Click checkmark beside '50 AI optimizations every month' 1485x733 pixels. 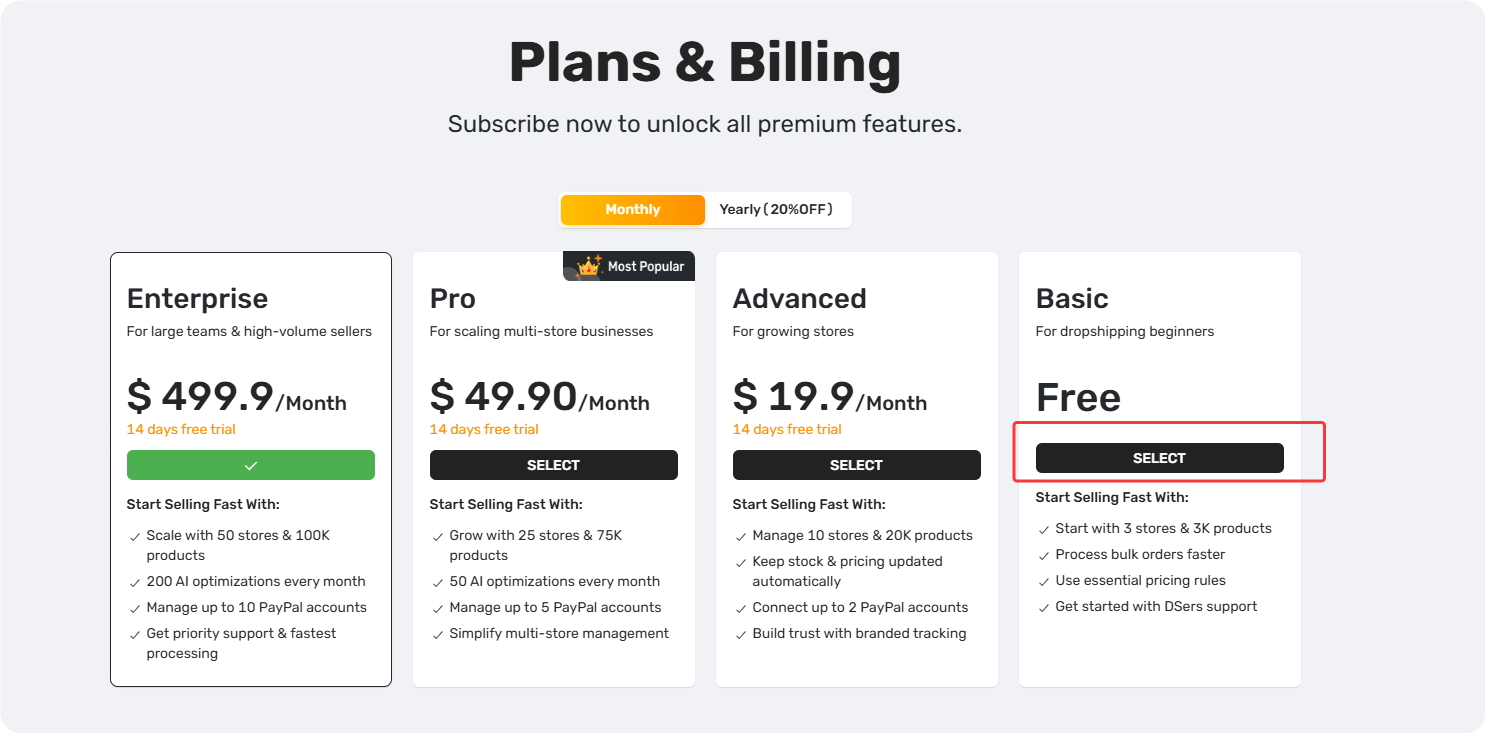[x=438, y=583]
